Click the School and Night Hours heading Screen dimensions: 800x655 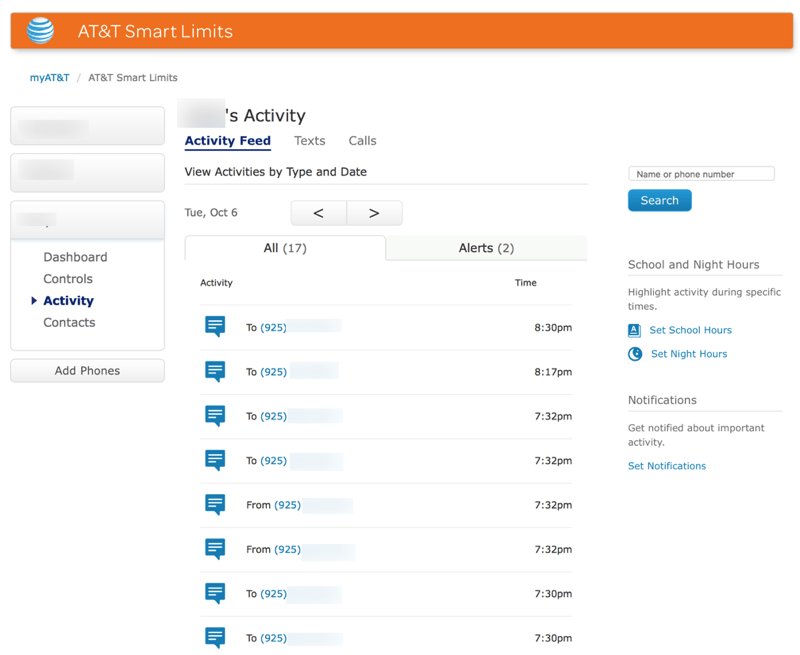pyautogui.click(x=693, y=265)
